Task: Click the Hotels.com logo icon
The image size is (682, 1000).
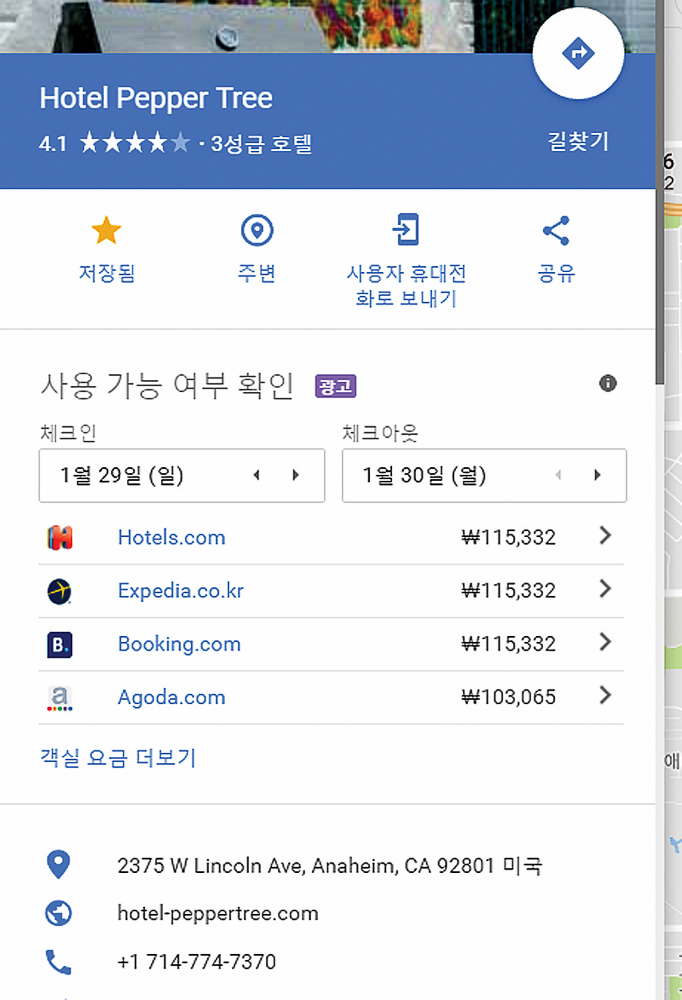Action: 60,538
